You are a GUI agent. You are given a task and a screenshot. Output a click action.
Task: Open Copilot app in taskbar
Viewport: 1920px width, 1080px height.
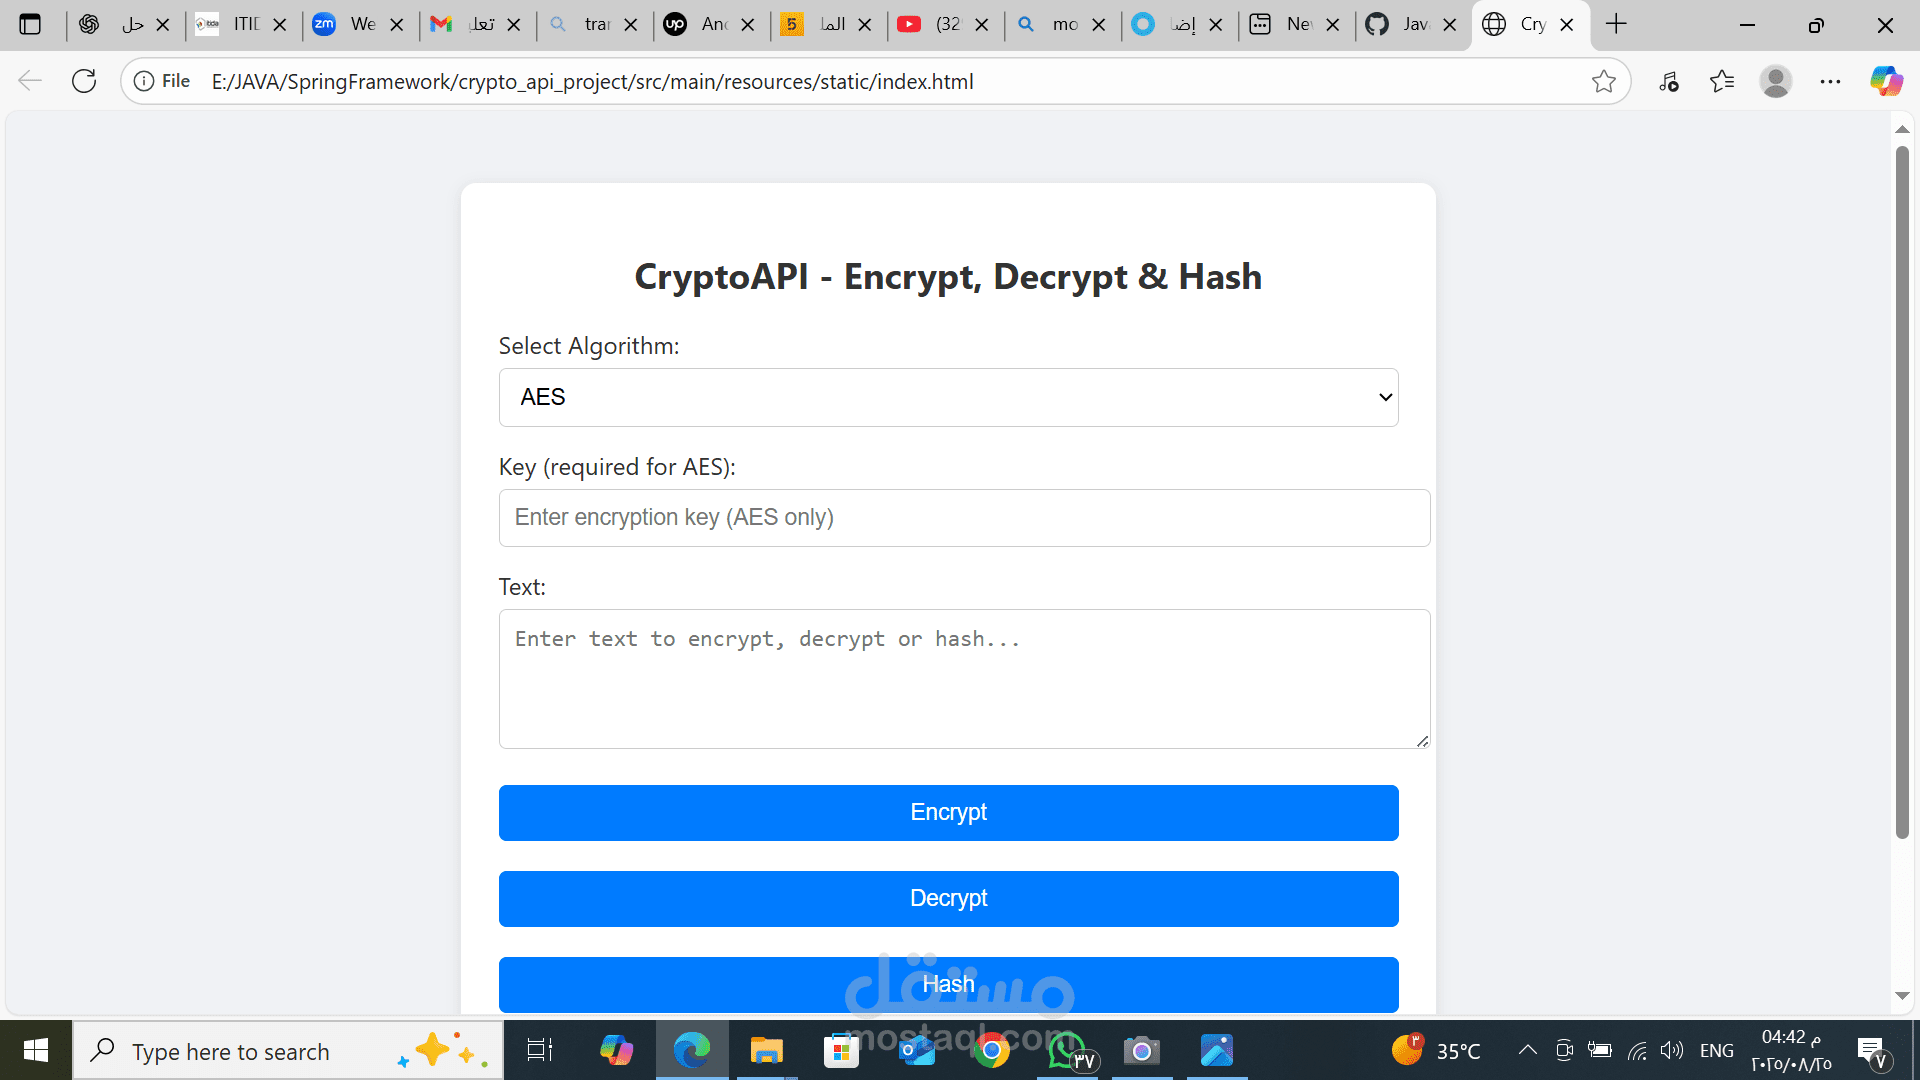(616, 1050)
